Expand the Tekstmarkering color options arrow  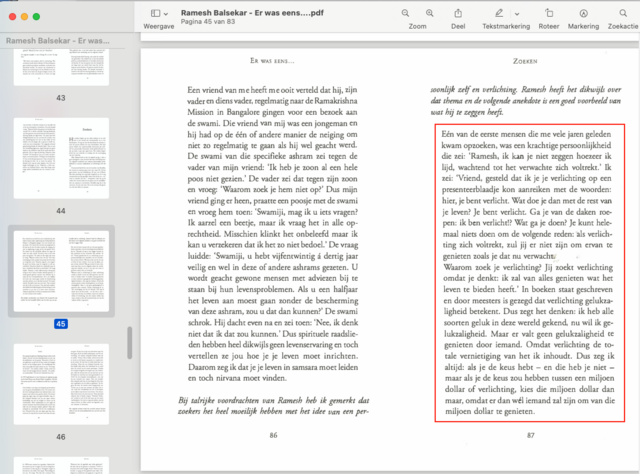click(x=517, y=14)
